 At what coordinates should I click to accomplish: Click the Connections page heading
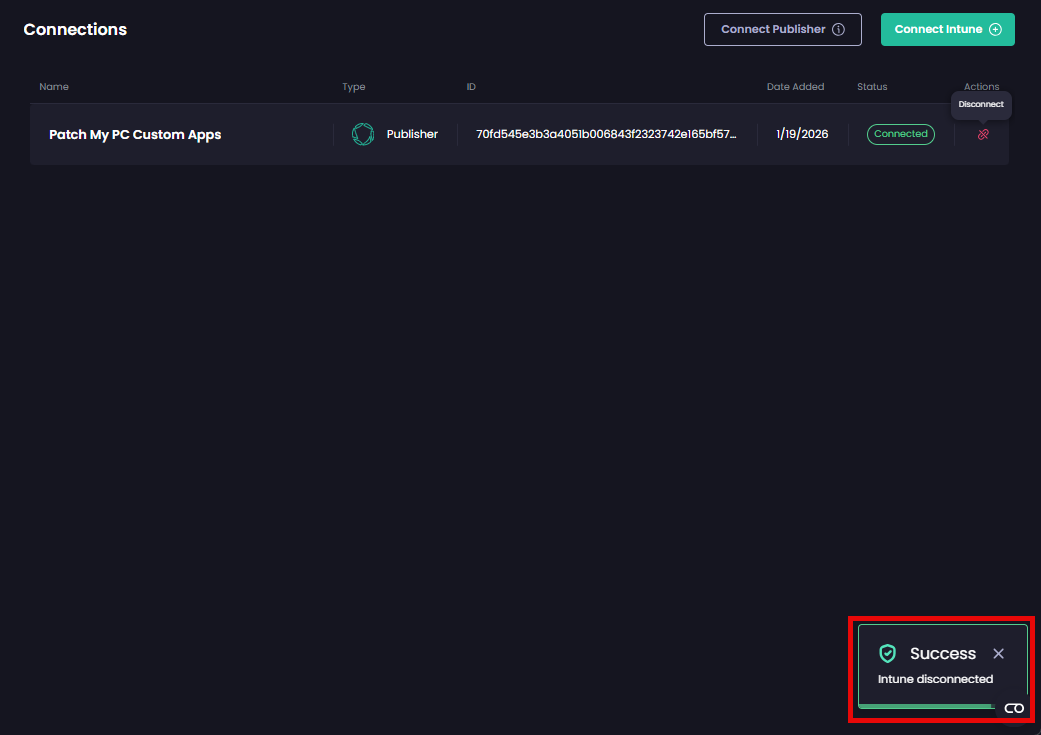[75, 29]
